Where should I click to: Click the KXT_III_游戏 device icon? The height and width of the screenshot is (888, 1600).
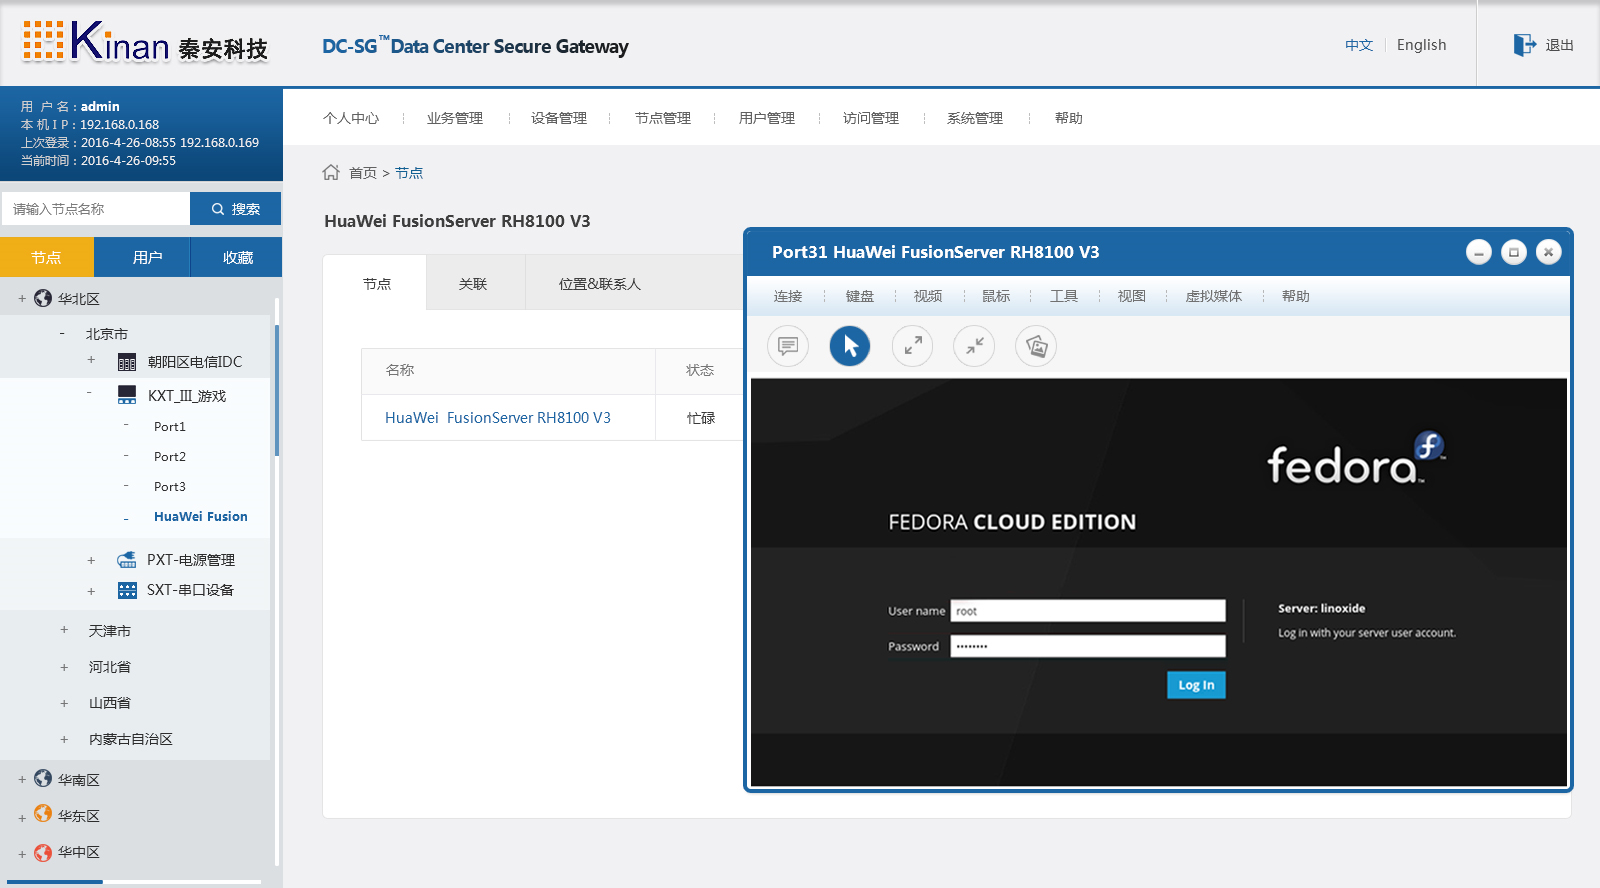[x=127, y=395]
